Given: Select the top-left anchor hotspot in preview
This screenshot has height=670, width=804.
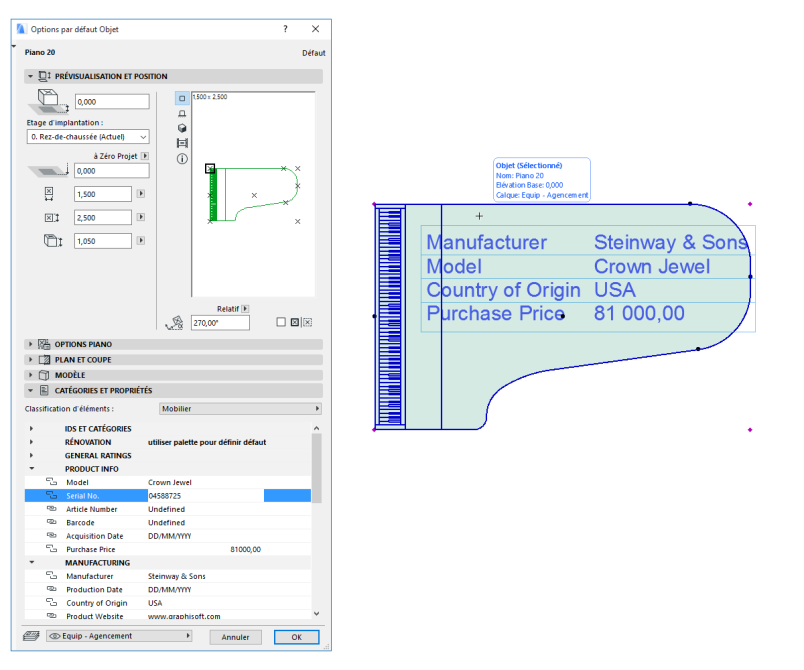Looking at the screenshot, I should [210, 168].
